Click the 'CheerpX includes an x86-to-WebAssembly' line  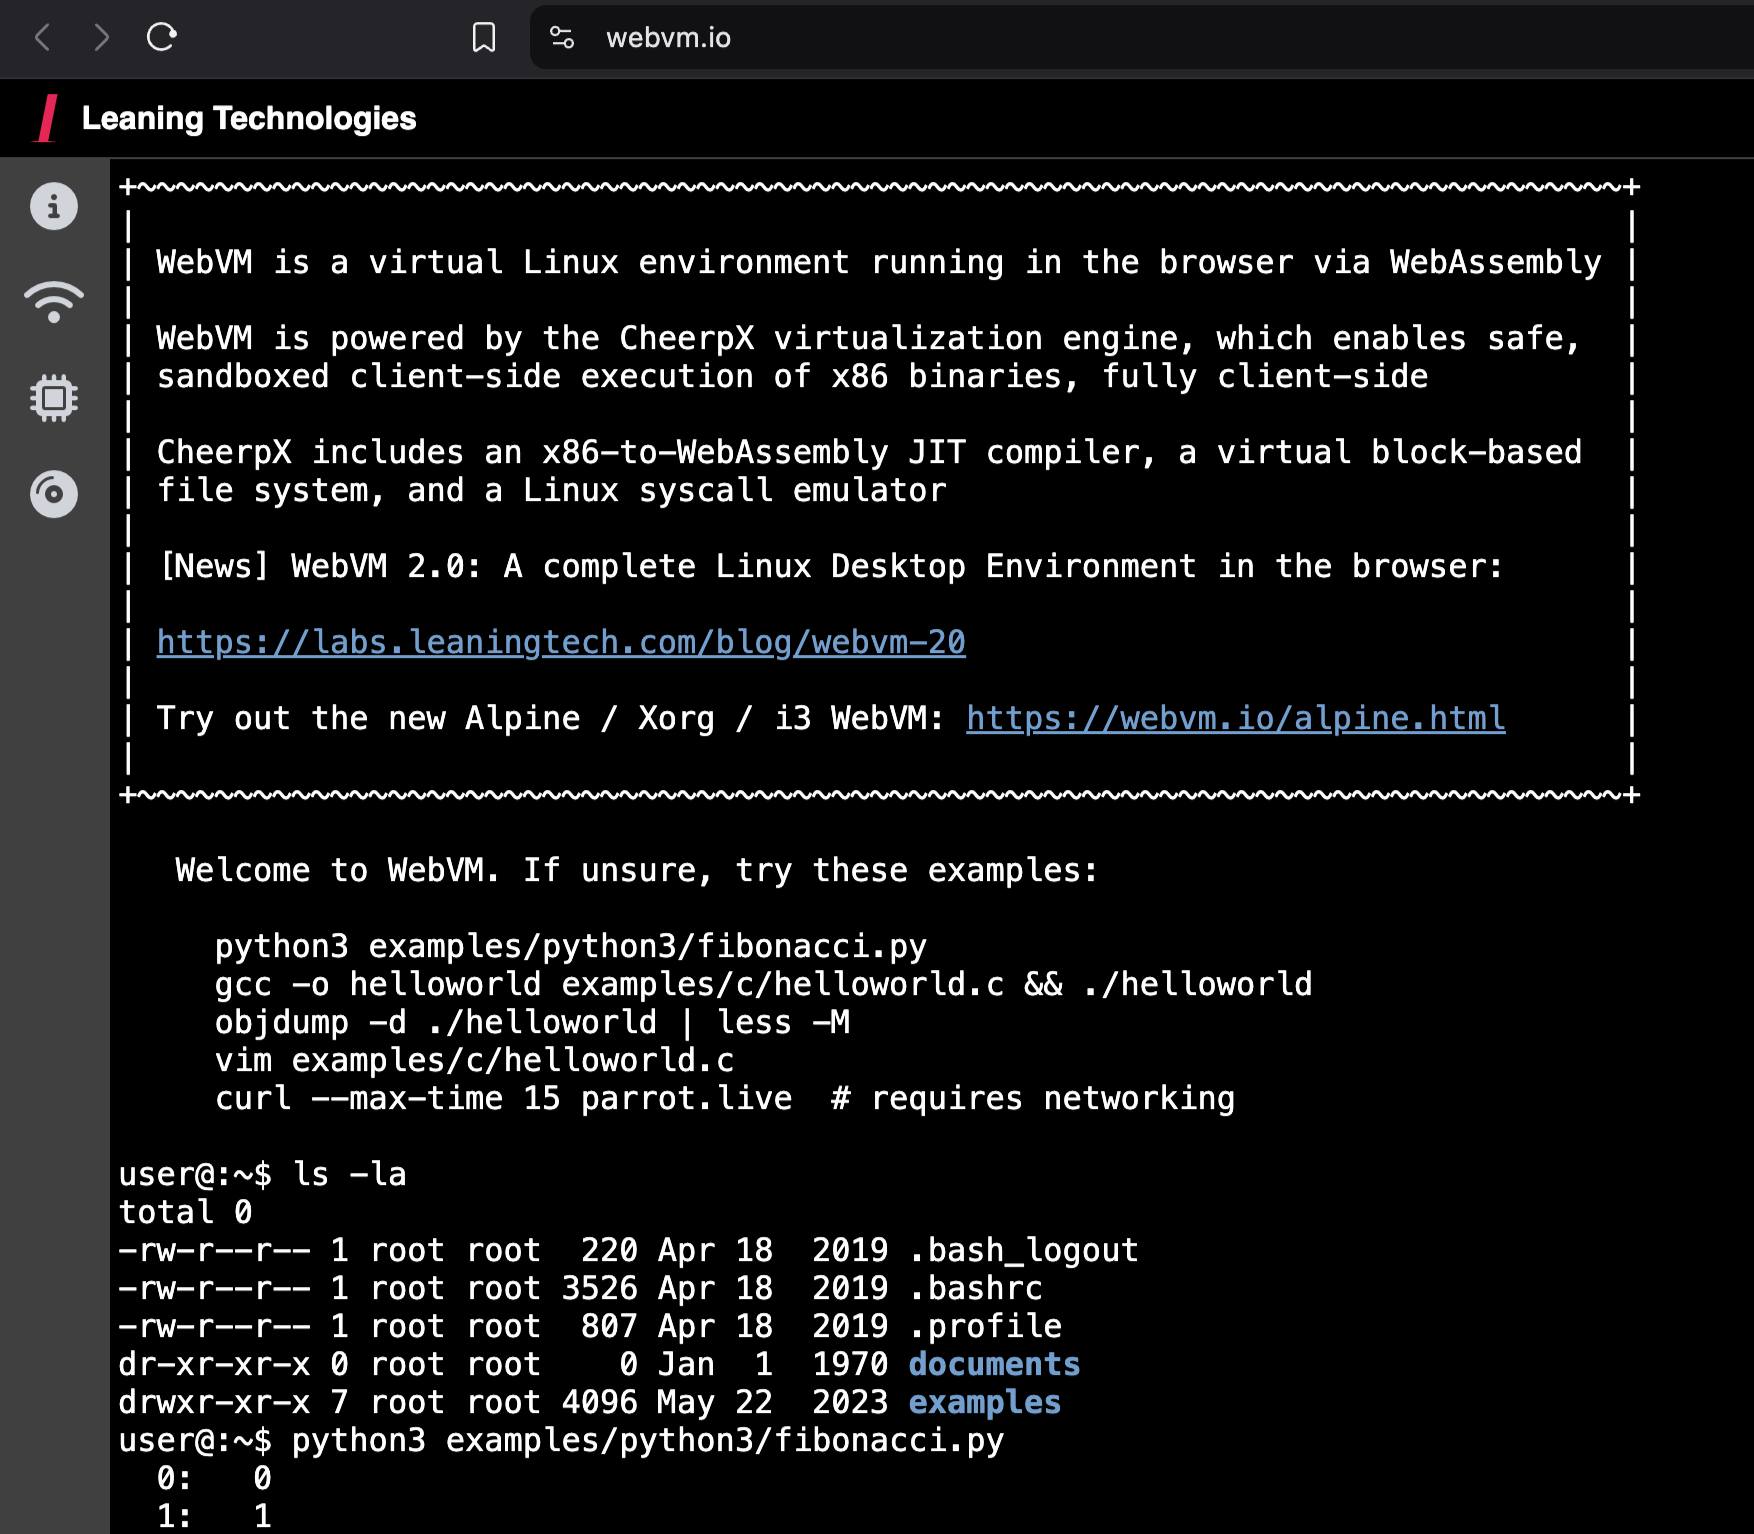(x=869, y=452)
